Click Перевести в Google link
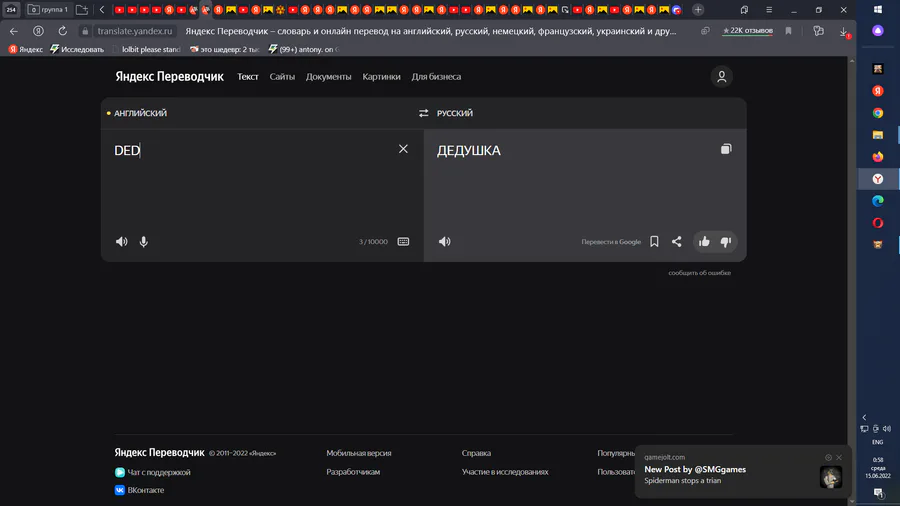 pos(611,242)
